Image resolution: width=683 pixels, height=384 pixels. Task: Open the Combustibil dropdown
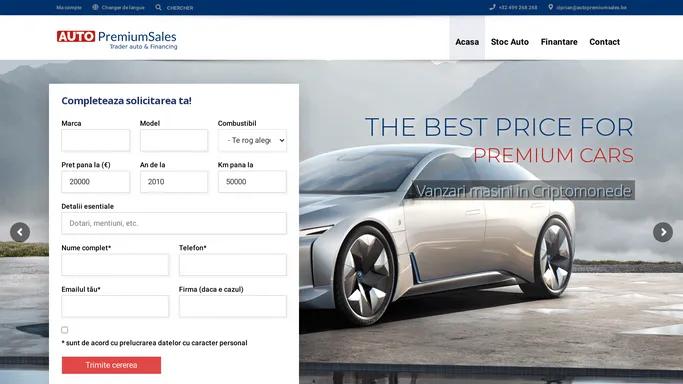[x=252, y=140]
